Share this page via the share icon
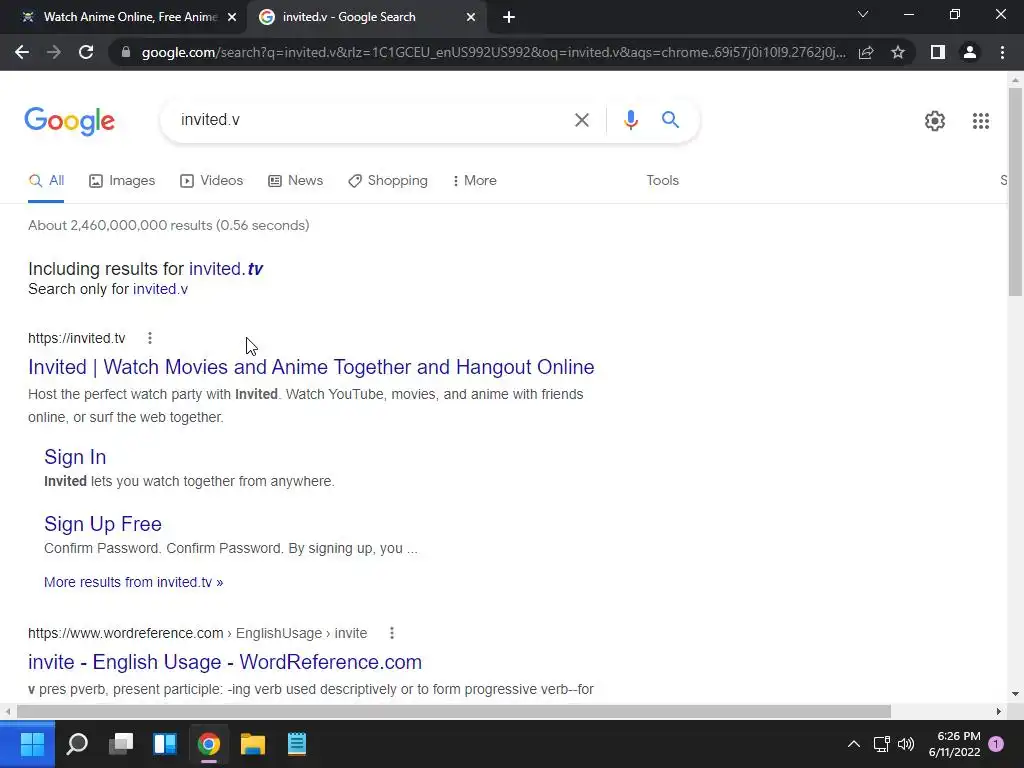The width and height of the screenshot is (1024, 768). click(866, 52)
